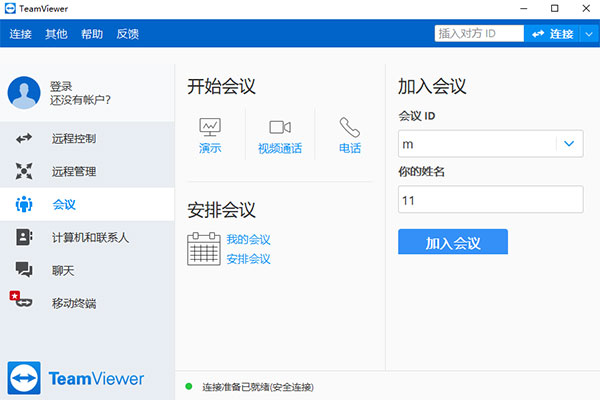Maximize the TeamViewer window
The image size is (600, 400).
pos(554,8)
